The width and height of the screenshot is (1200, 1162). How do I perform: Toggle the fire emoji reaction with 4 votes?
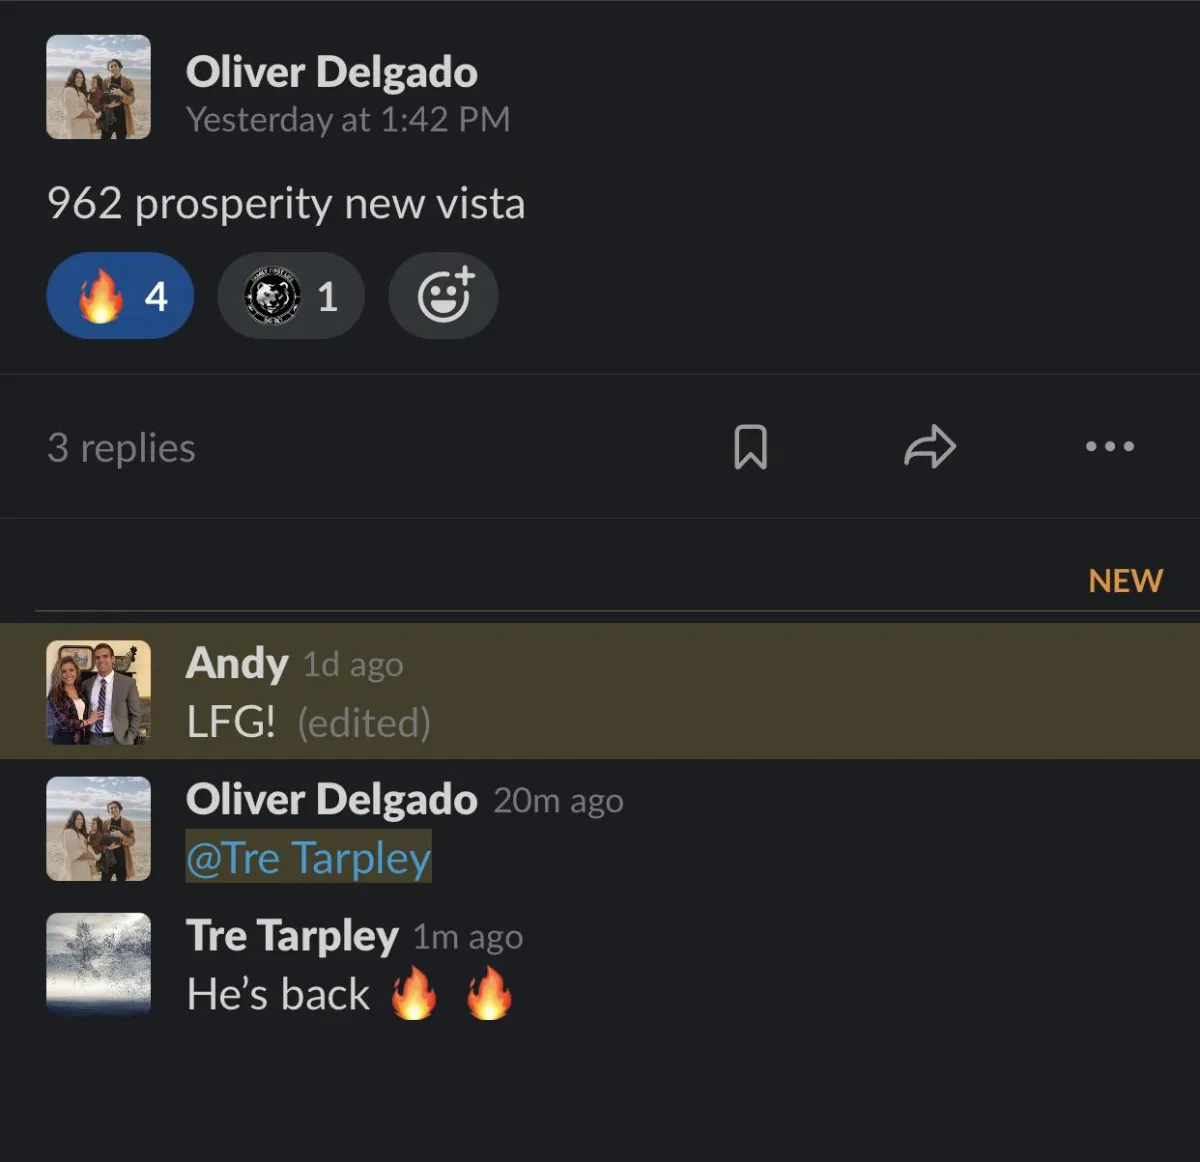point(120,296)
